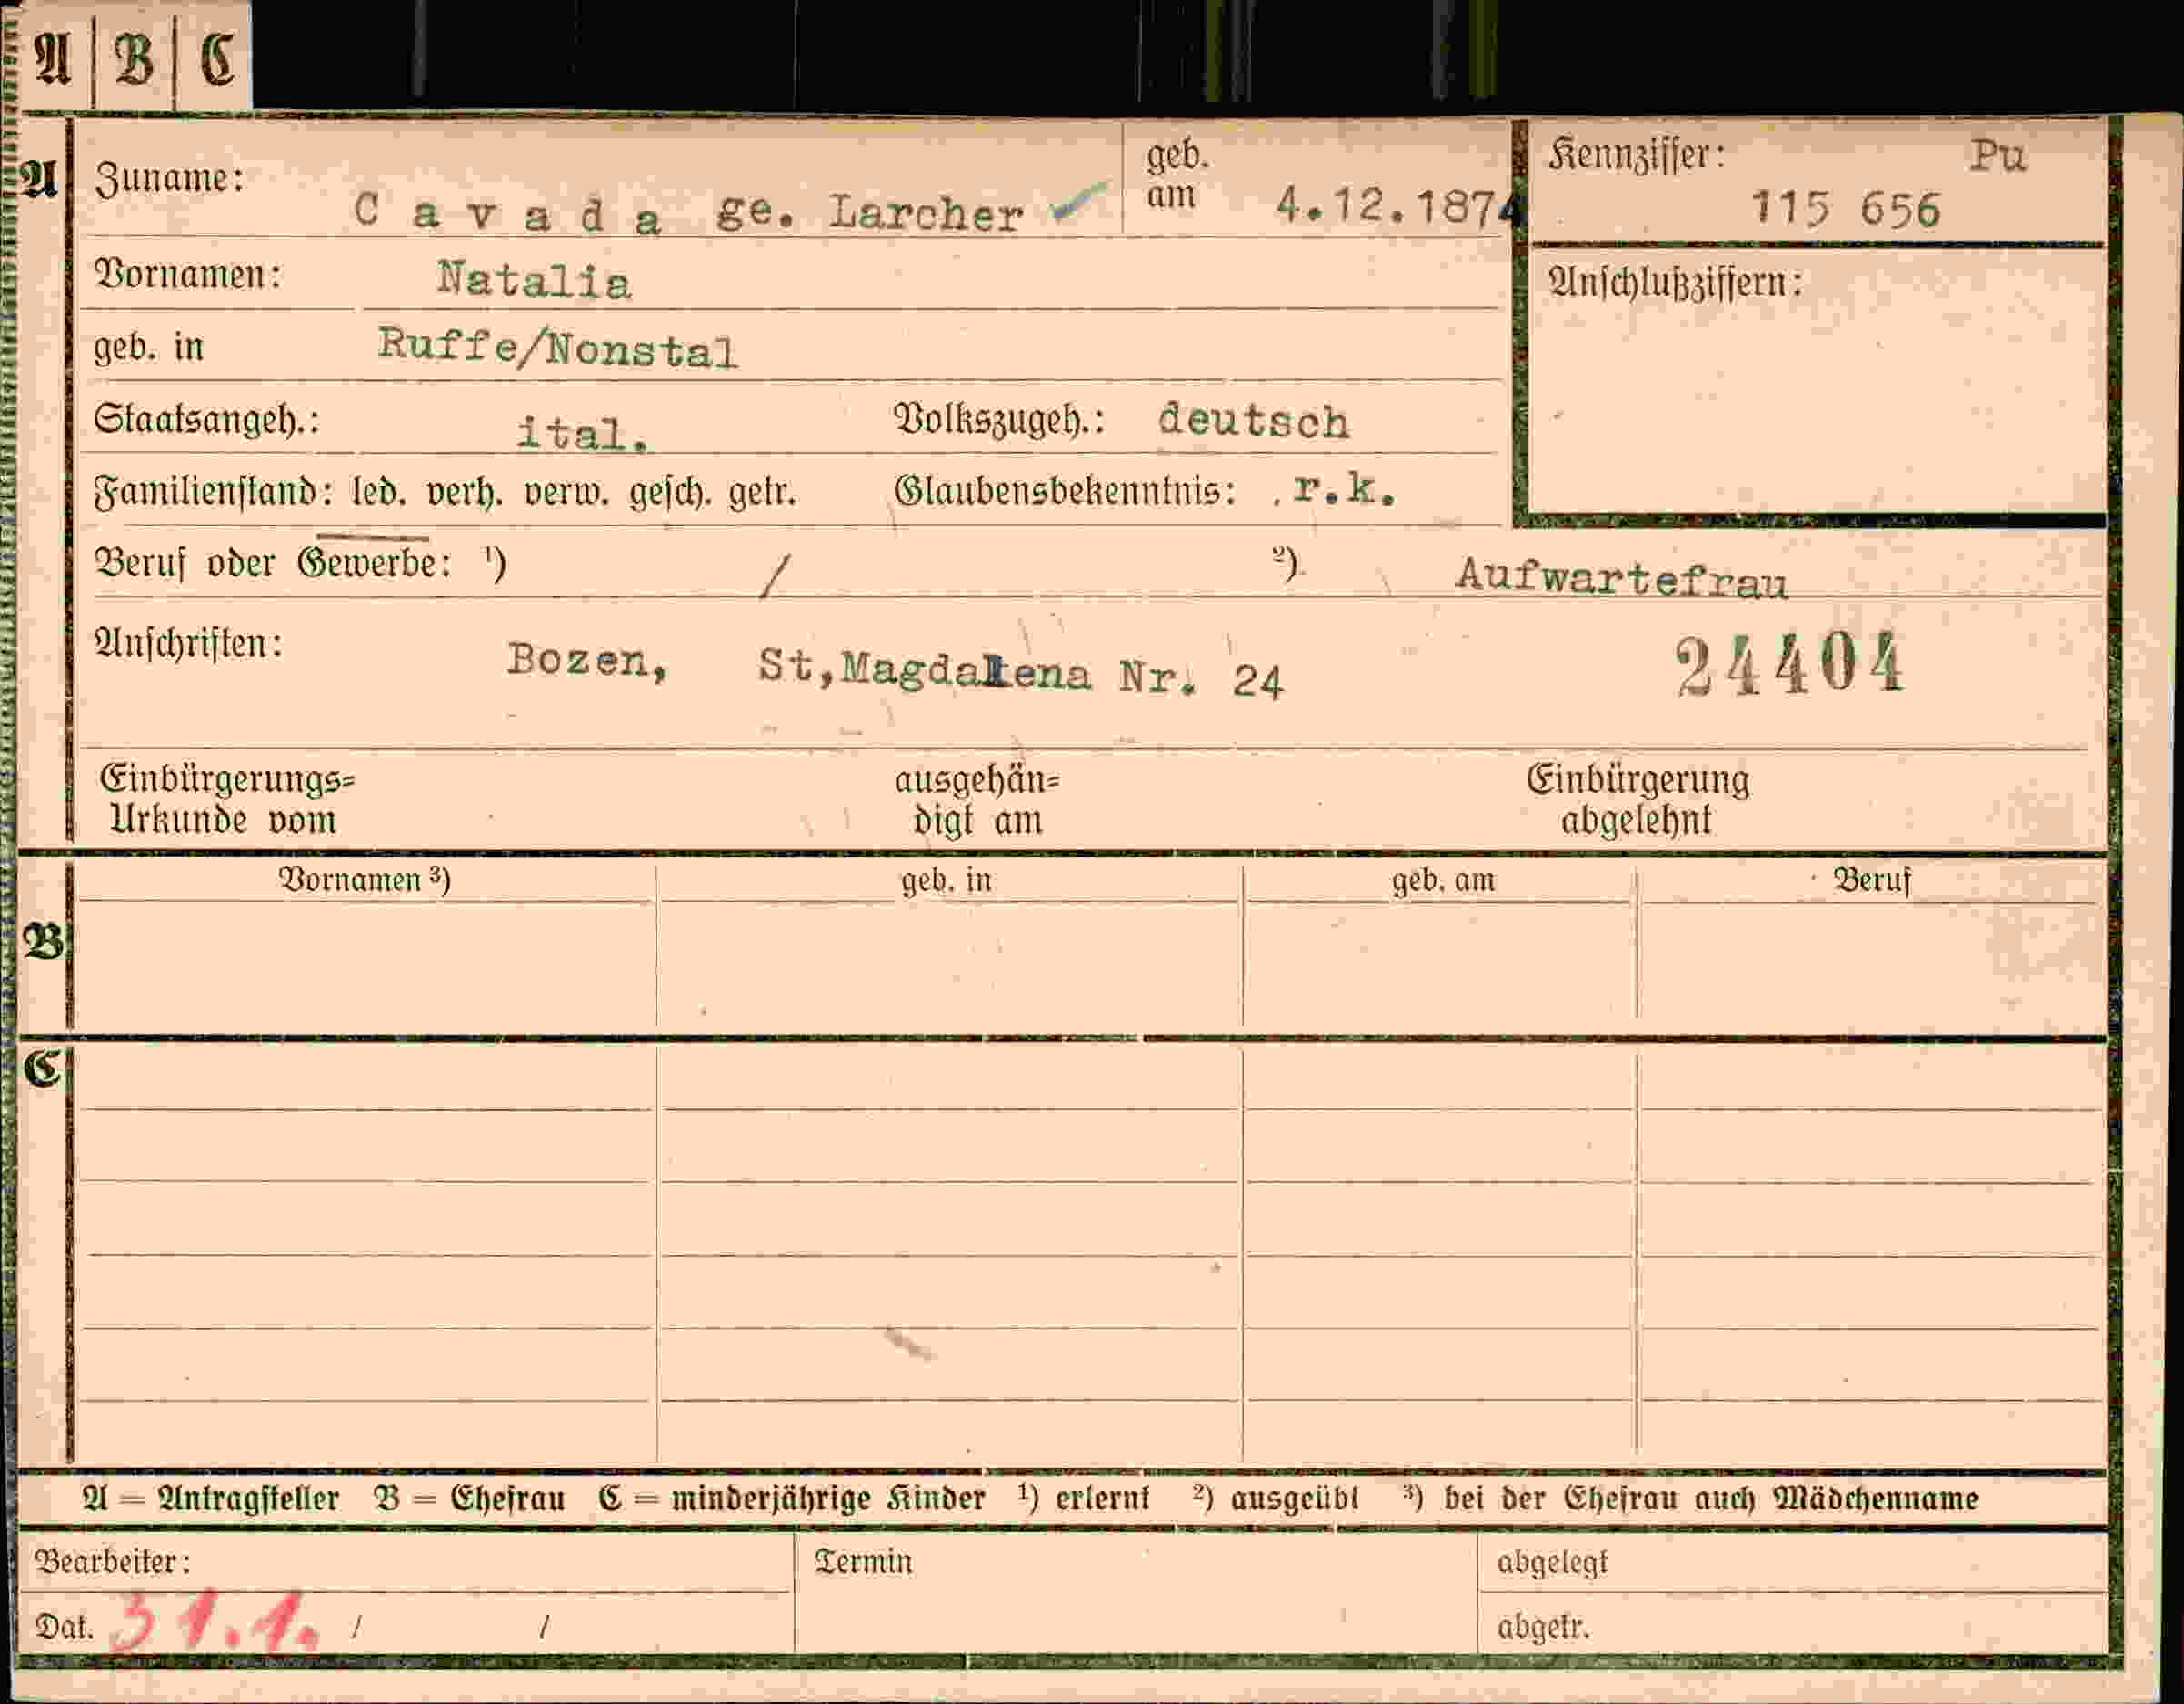Click the legend entry "C = minderjährige Kinder"
Image resolution: width=2184 pixels, height=1704 pixels.
[x=792, y=1499]
